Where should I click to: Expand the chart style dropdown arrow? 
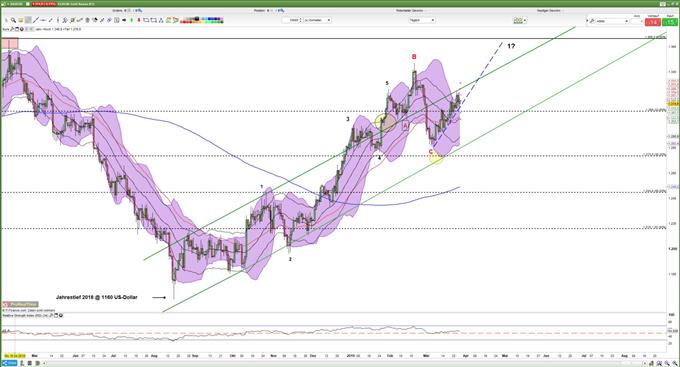point(525,20)
